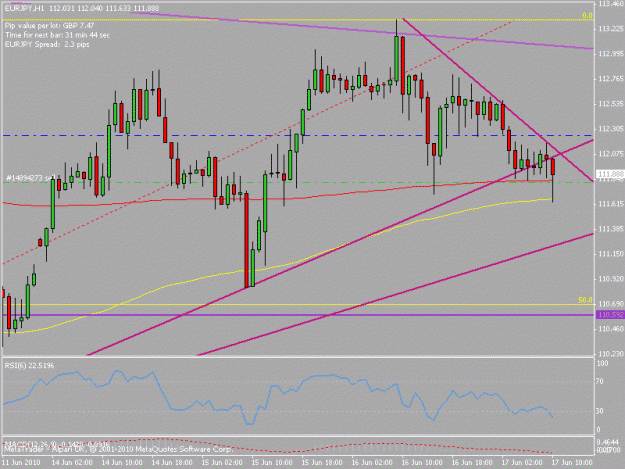625x469 pixels.
Task: Click the 112.535 price scale value
Action: pyautogui.click(x=610, y=104)
